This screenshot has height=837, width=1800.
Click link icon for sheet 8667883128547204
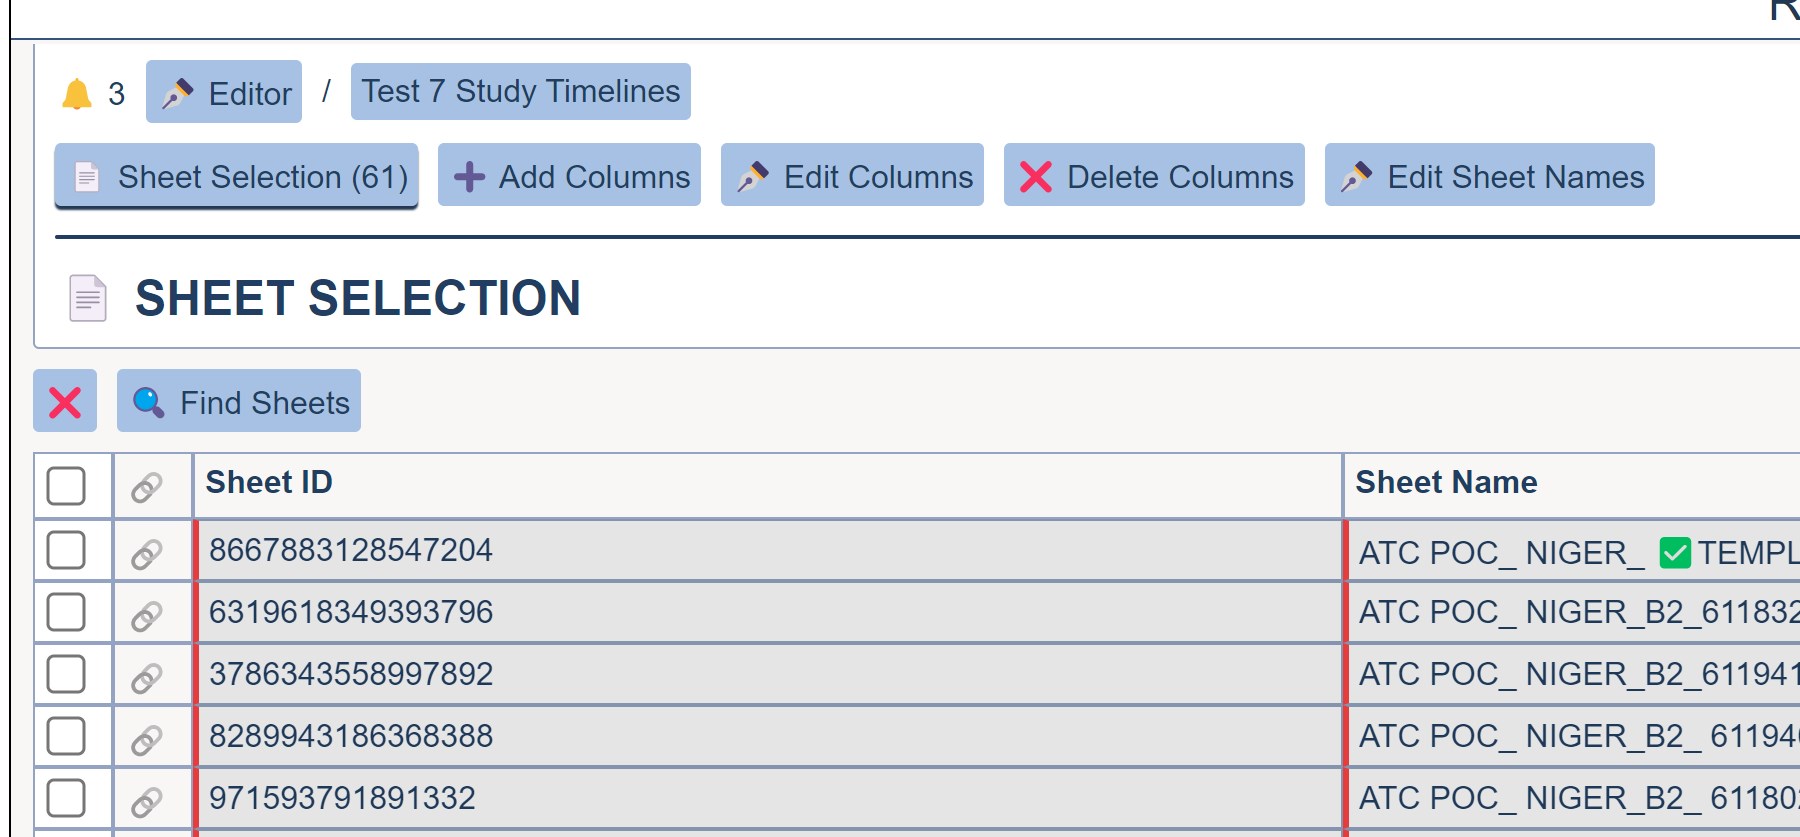point(147,553)
